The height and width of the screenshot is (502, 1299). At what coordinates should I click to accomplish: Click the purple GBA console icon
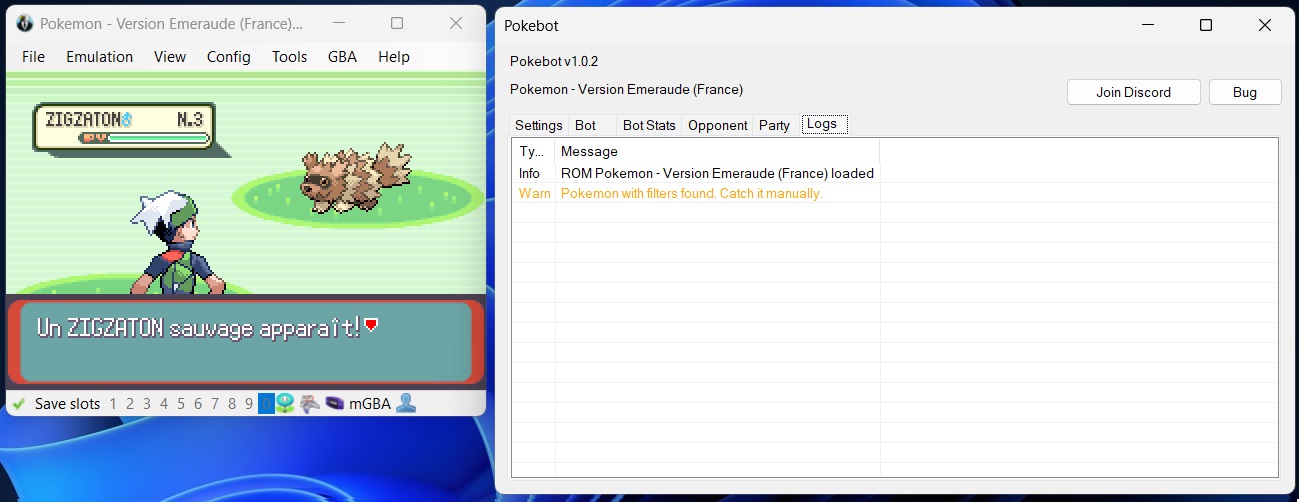335,403
